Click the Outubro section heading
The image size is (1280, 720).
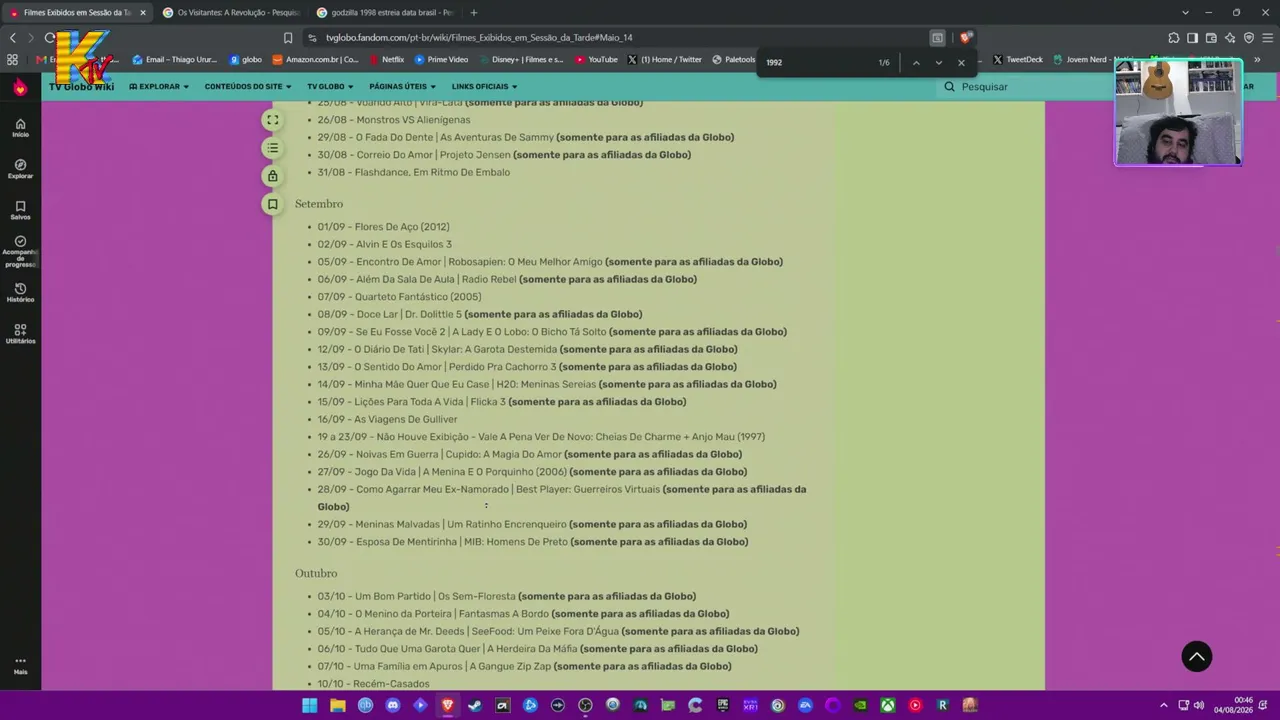(x=316, y=574)
